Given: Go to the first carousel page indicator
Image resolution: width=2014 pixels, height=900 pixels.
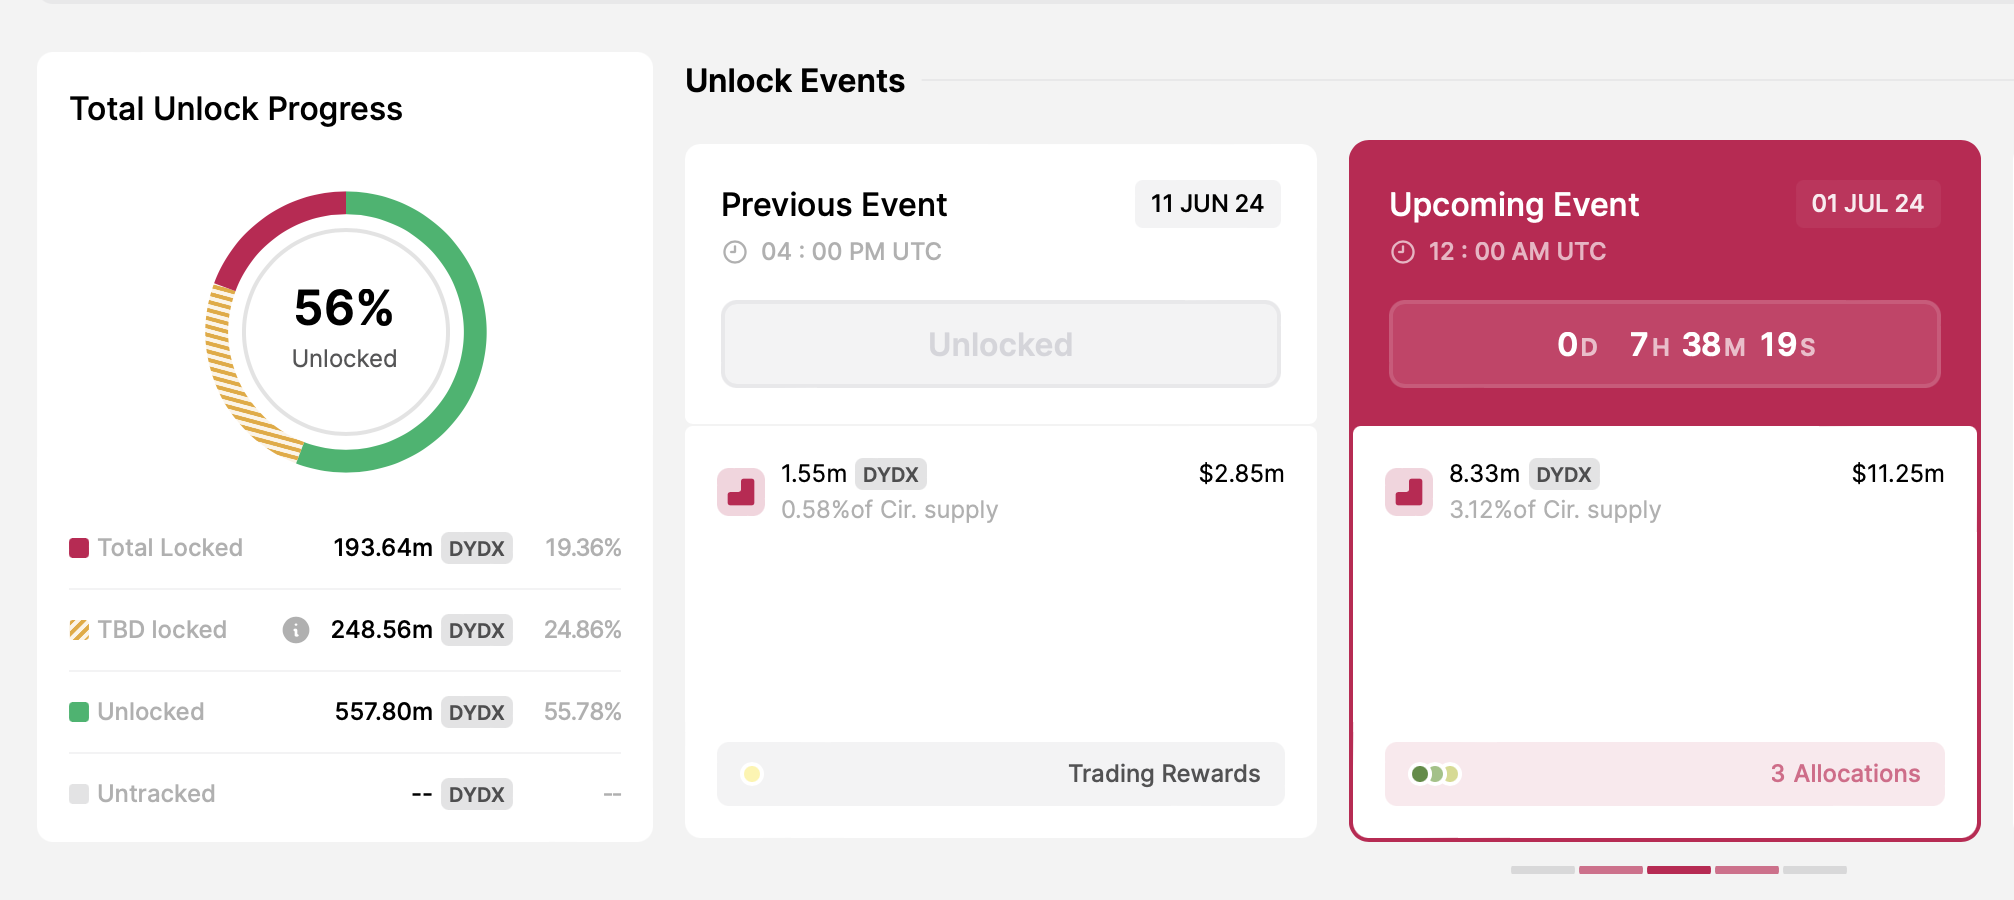Looking at the screenshot, I should 1542,870.
